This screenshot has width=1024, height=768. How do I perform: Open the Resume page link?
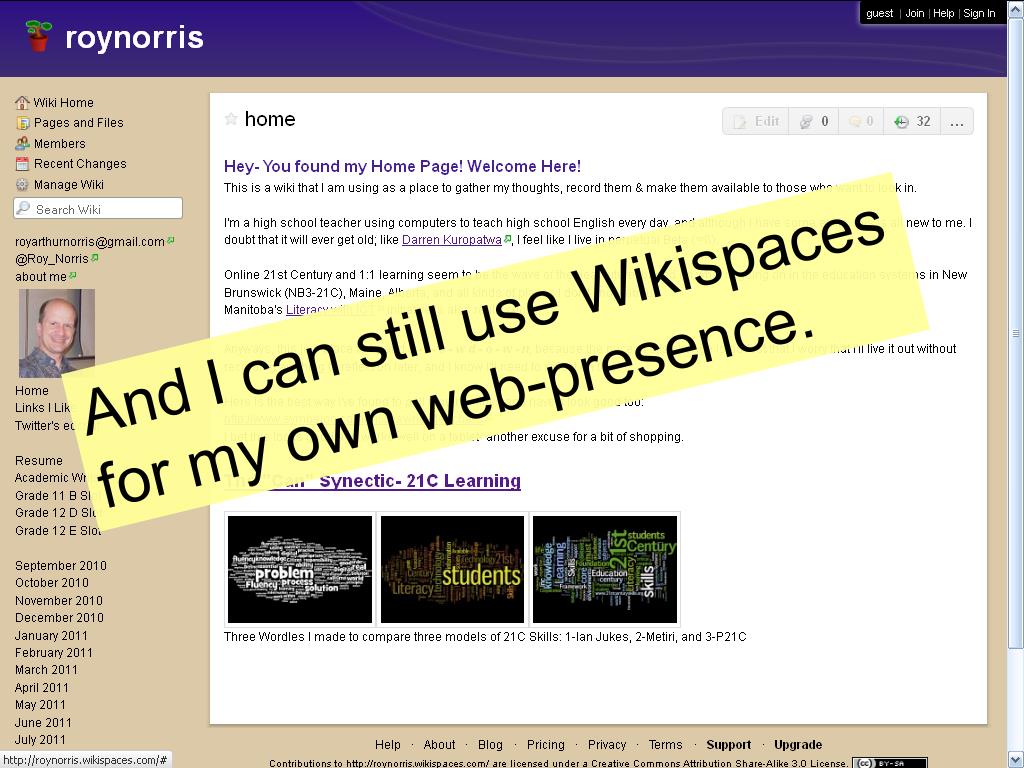39,460
